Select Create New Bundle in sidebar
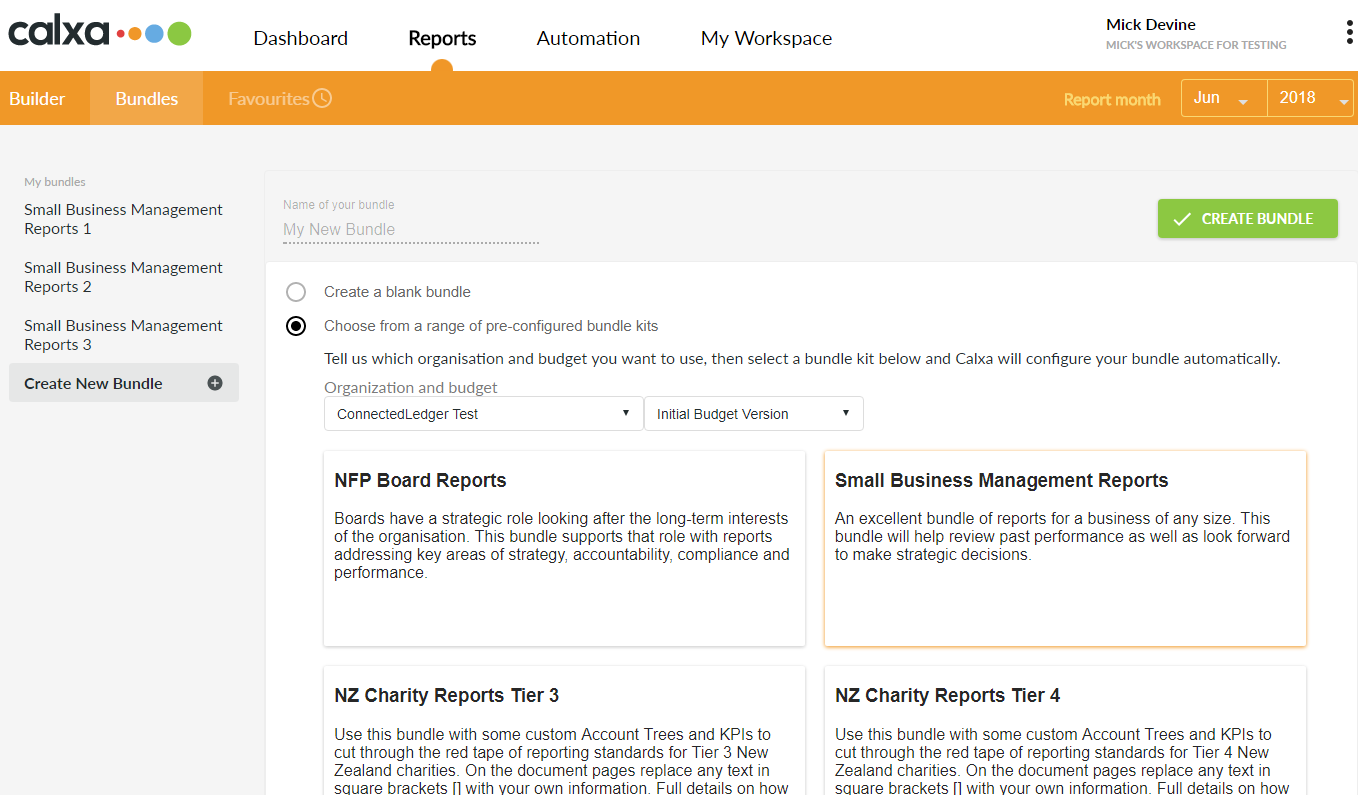The image size is (1358, 795). (124, 383)
